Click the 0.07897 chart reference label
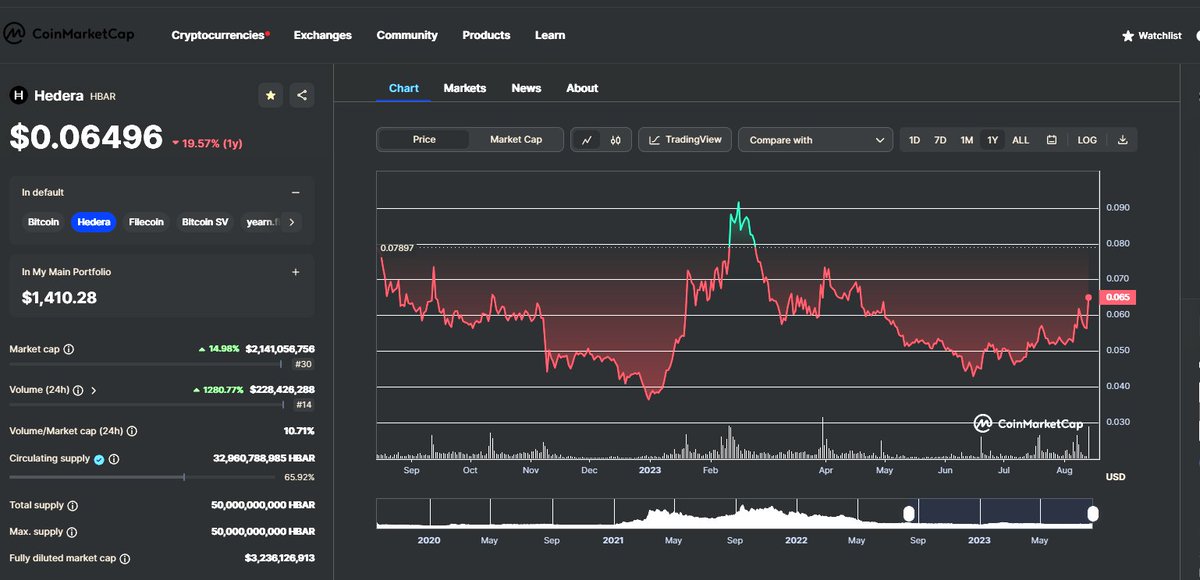 pyautogui.click(x=397, y=247)
